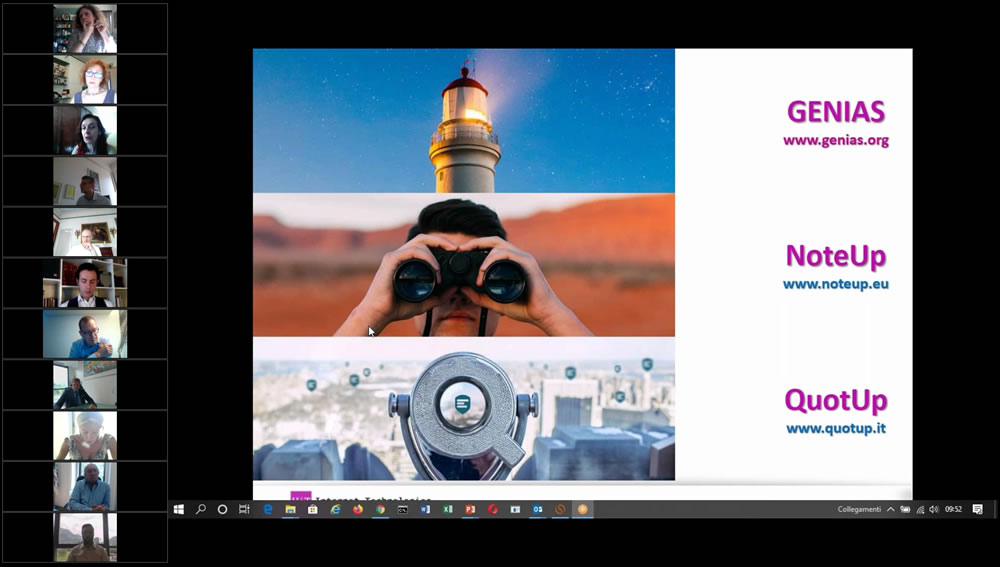Viewport: 1000px width, 567px height.
Task: Click the man with binoculars image
Action: point(464,265)
